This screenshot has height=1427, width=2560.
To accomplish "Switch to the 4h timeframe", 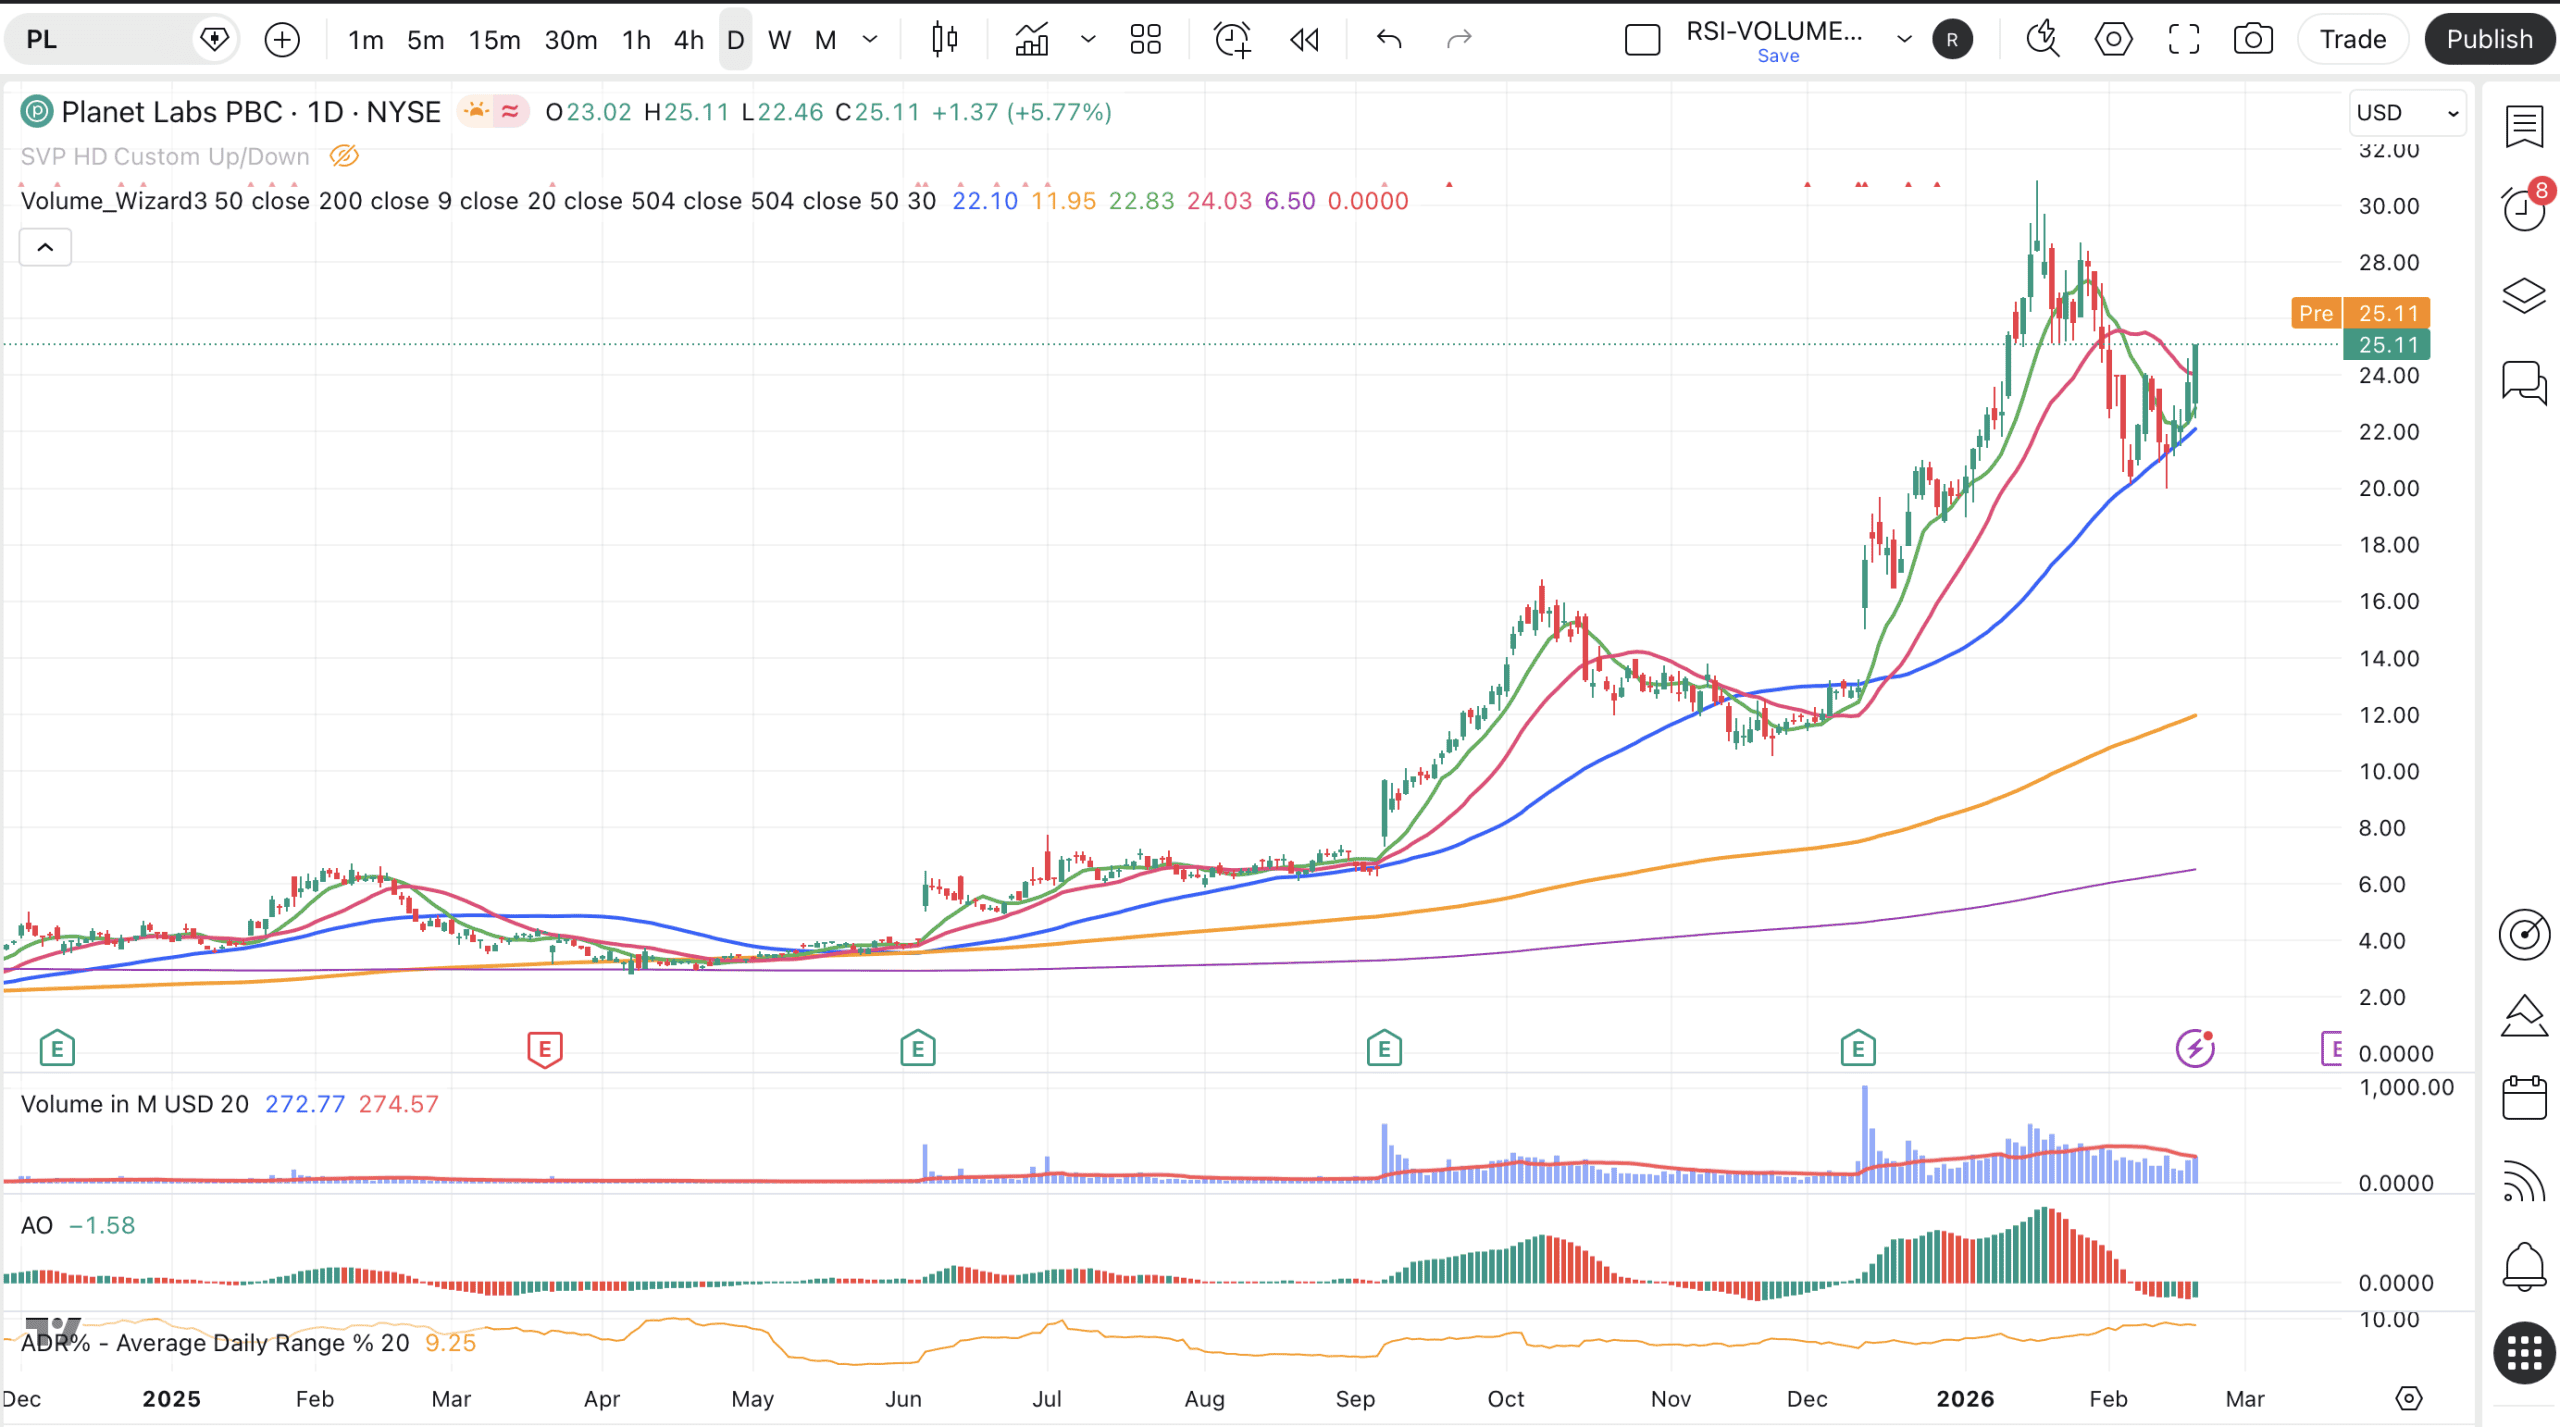I will tap(688, 40).
